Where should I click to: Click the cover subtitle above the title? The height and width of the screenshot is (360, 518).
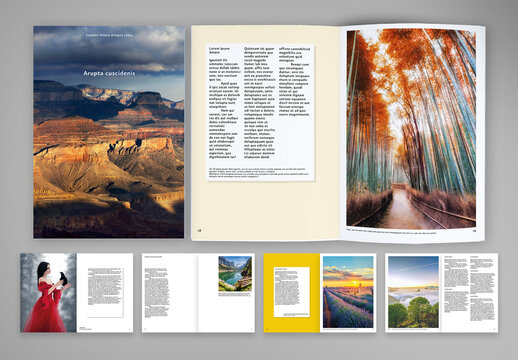[x=109, y=35]
